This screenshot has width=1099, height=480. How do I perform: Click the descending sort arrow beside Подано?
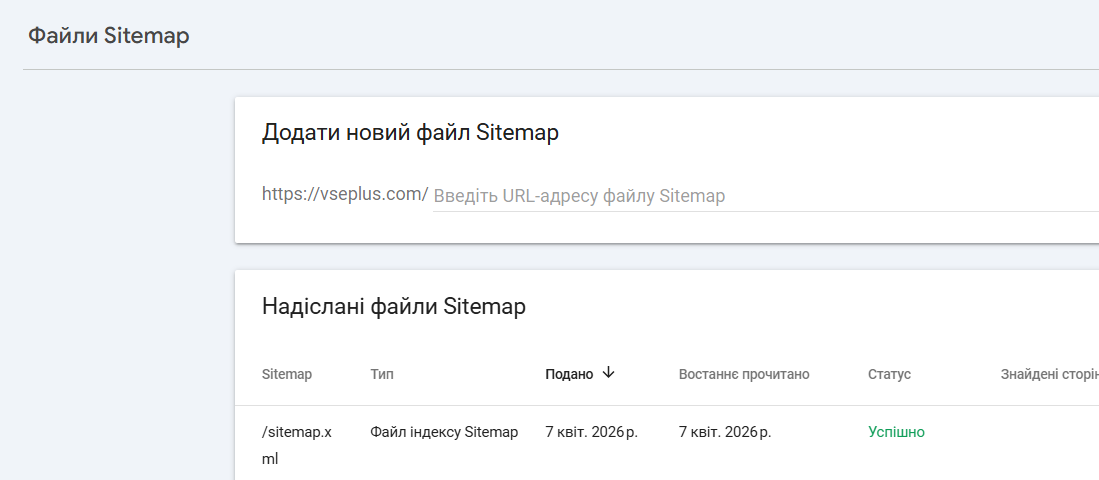pyautogui.click(x=609, y=373)
